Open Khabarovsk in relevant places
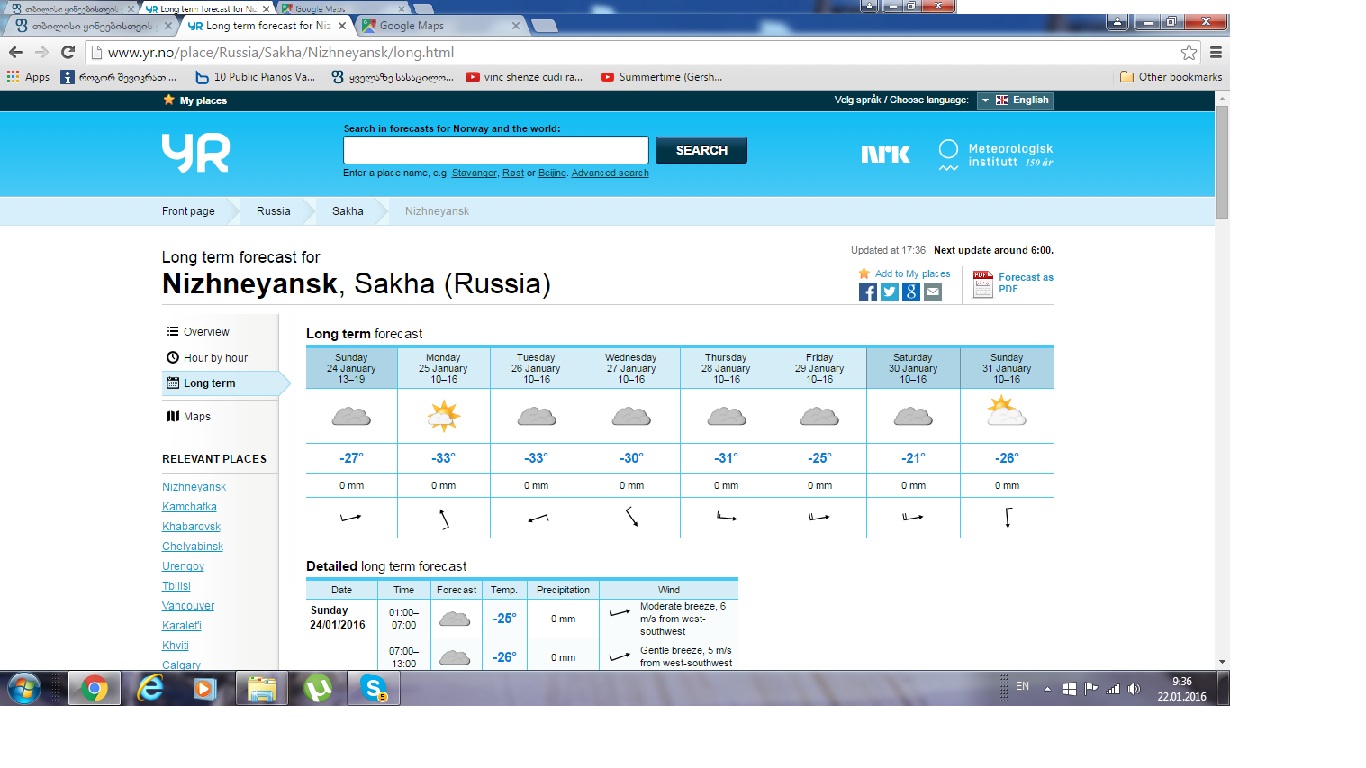The image size is (1366, 768). click(x=191, y=527)
